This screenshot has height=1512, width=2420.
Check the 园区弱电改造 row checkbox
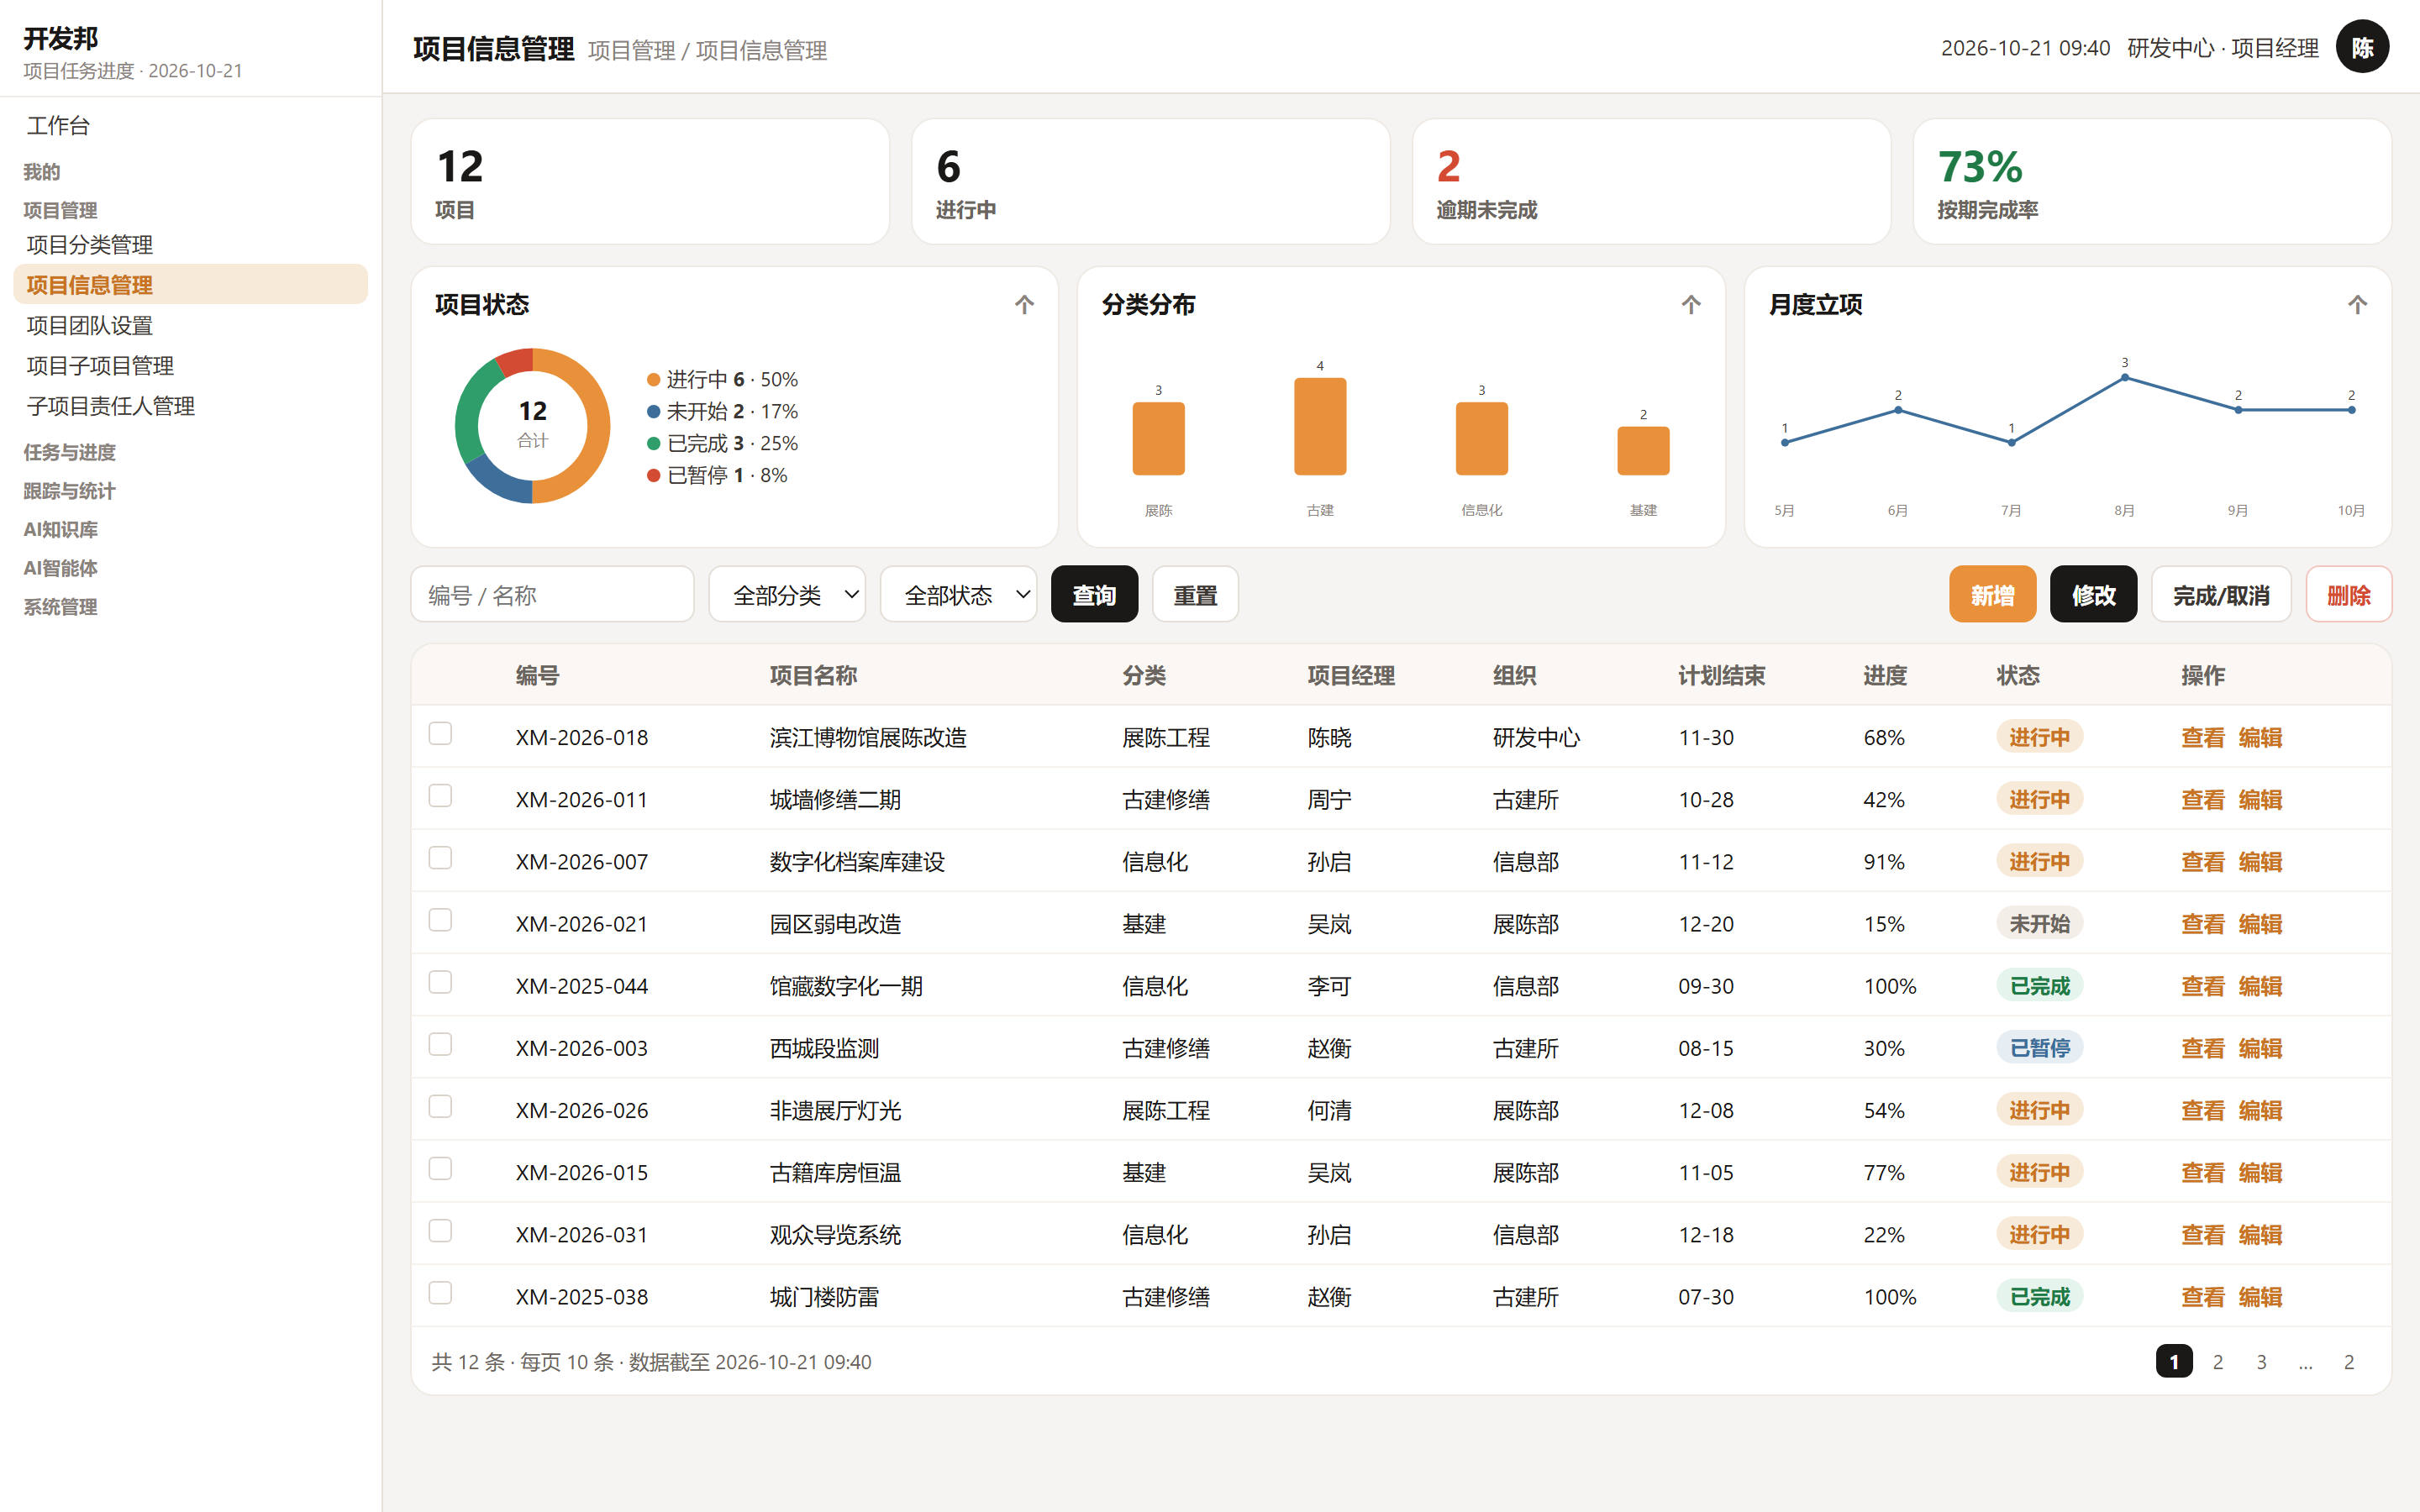tap(440, 919)
